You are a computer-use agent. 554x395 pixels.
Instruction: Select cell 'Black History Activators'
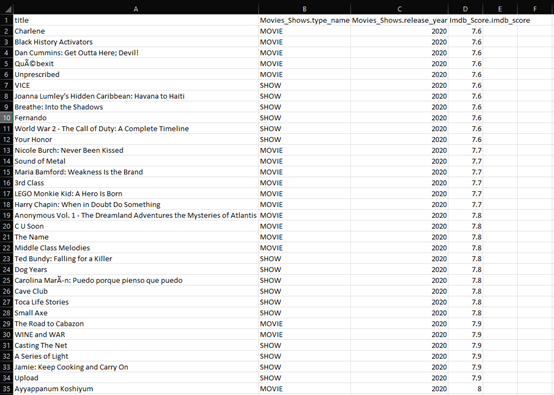[x=136, y=42]
